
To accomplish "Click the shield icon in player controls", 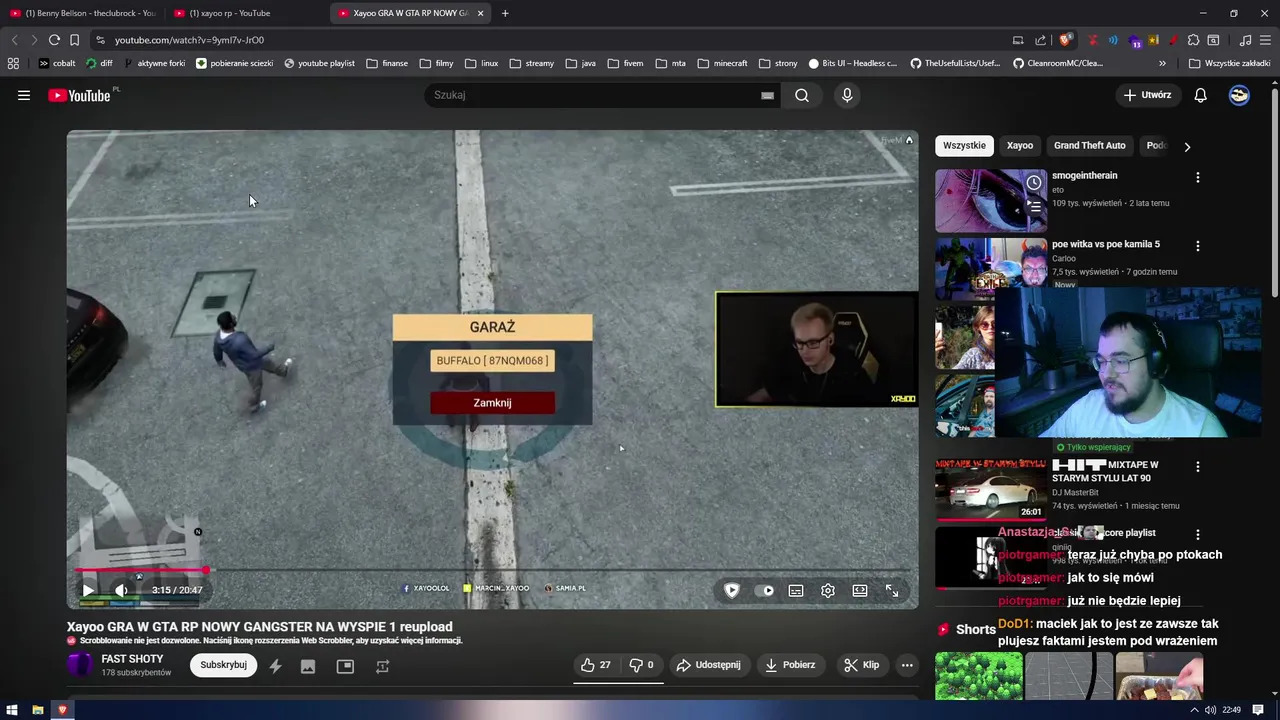I will point(732,590).
